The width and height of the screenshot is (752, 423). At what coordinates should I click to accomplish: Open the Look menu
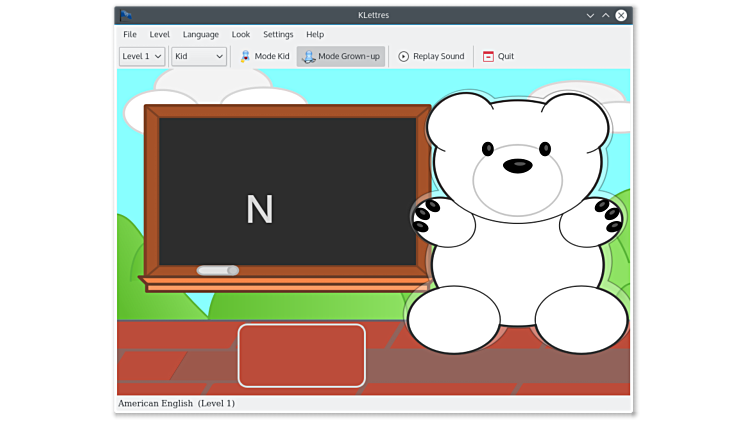pos(241,34)
